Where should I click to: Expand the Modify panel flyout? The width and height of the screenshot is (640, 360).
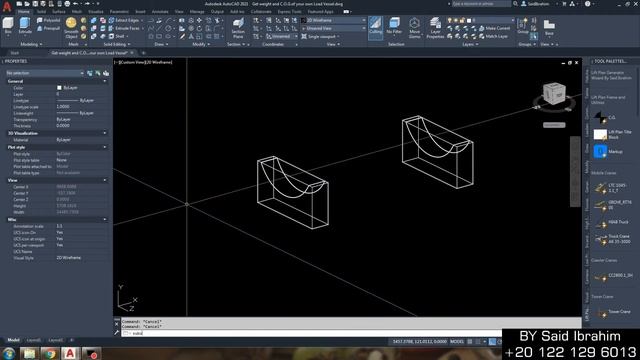(x=201, y=44)
